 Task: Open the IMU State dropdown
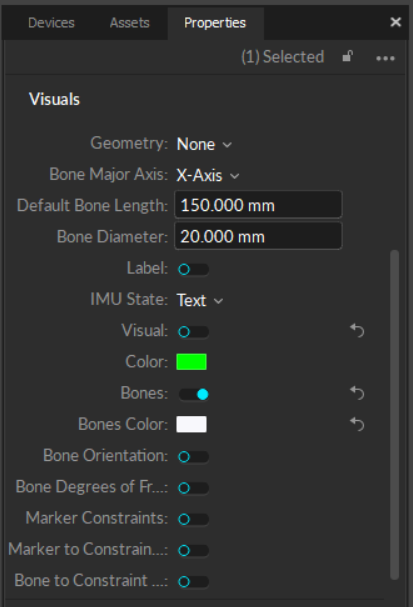(x=200, y=300)
